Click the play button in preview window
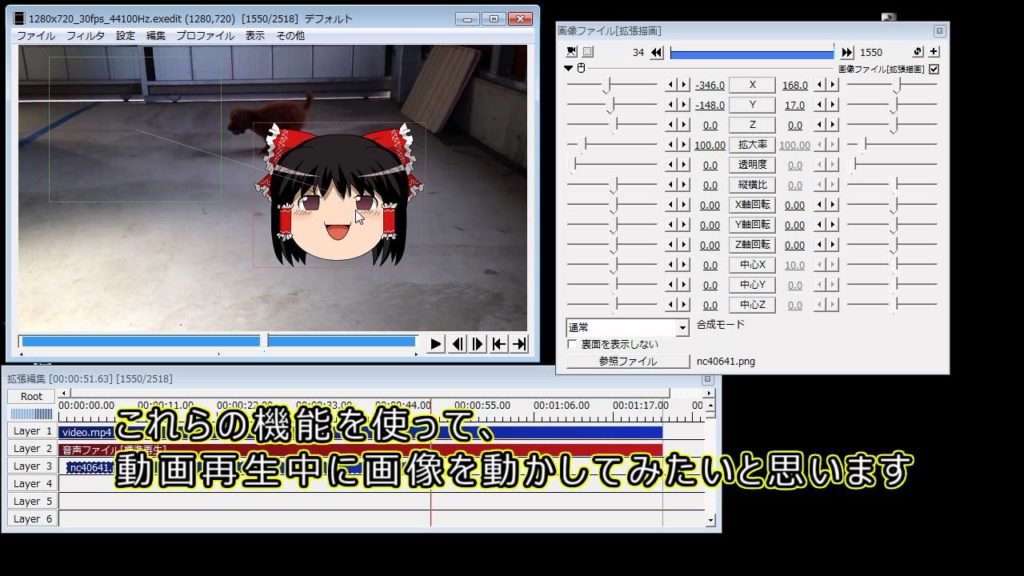The height and width of the screenshot is (576, 1024). tap(436, 343)
